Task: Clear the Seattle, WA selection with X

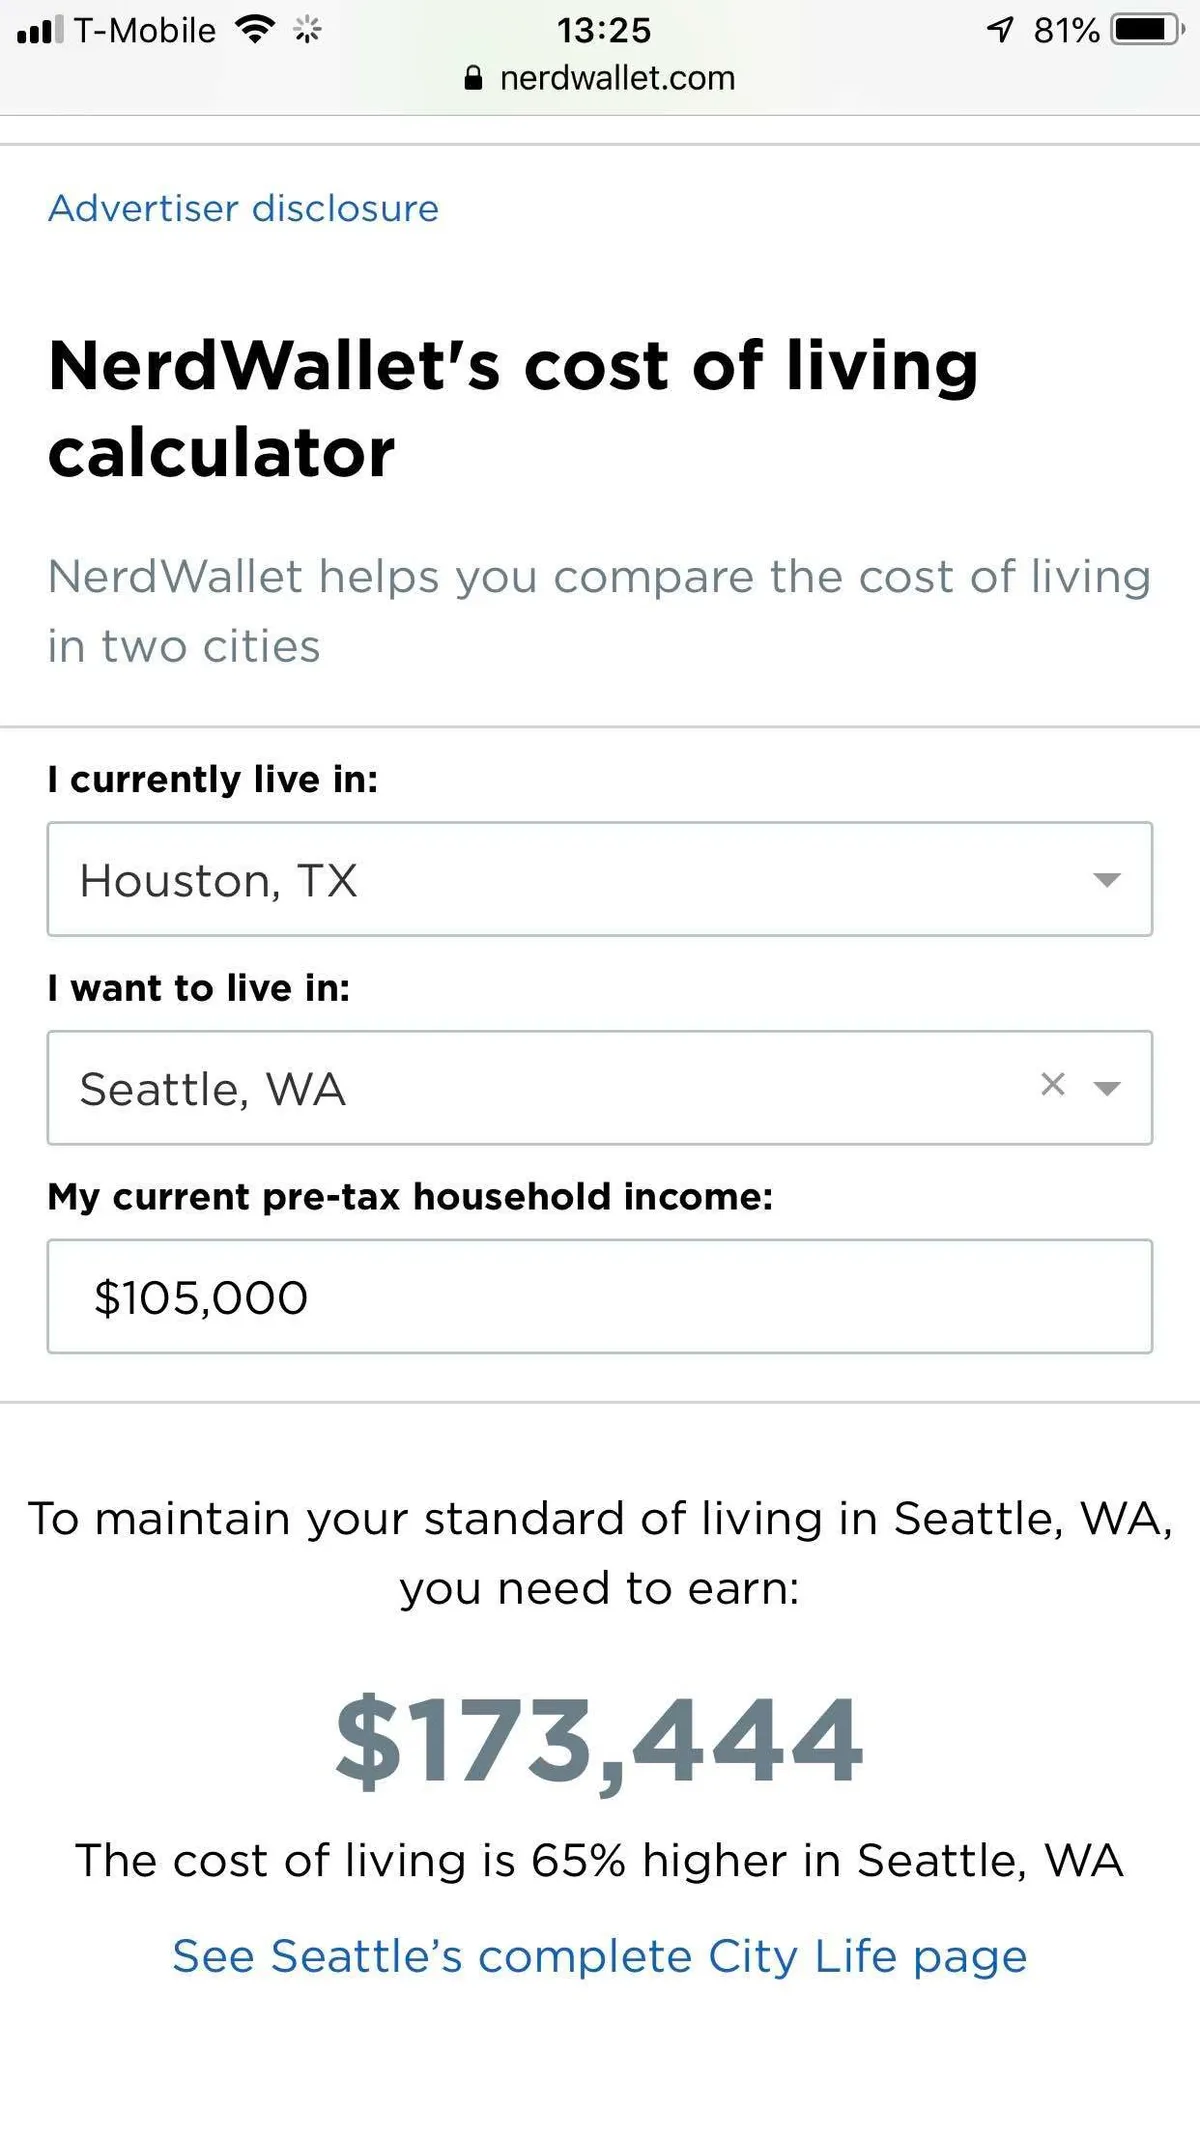Action: [x=1052, y=1085]
